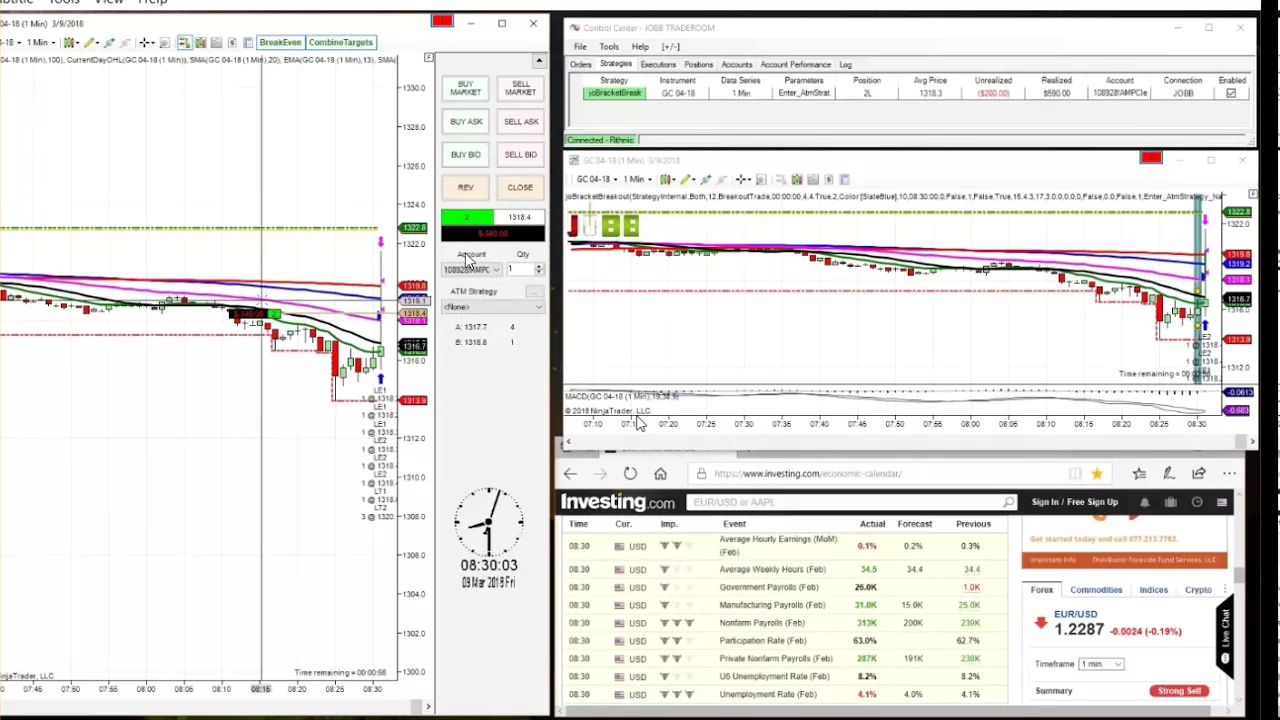Open 1 Min interval dropdown in right chart
Viewport: 1280px width, 720px height.
pyautogui.click(x=638, y=179)
